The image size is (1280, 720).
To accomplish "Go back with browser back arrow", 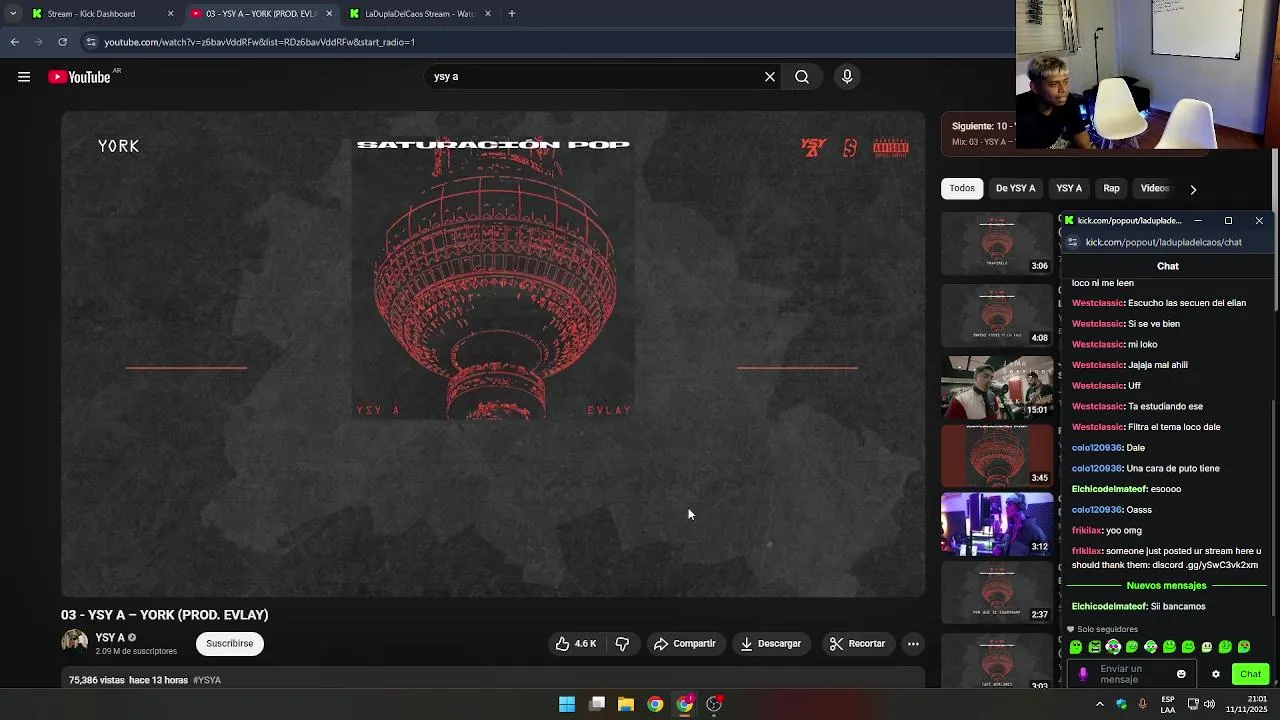I will tap(14, 42).
